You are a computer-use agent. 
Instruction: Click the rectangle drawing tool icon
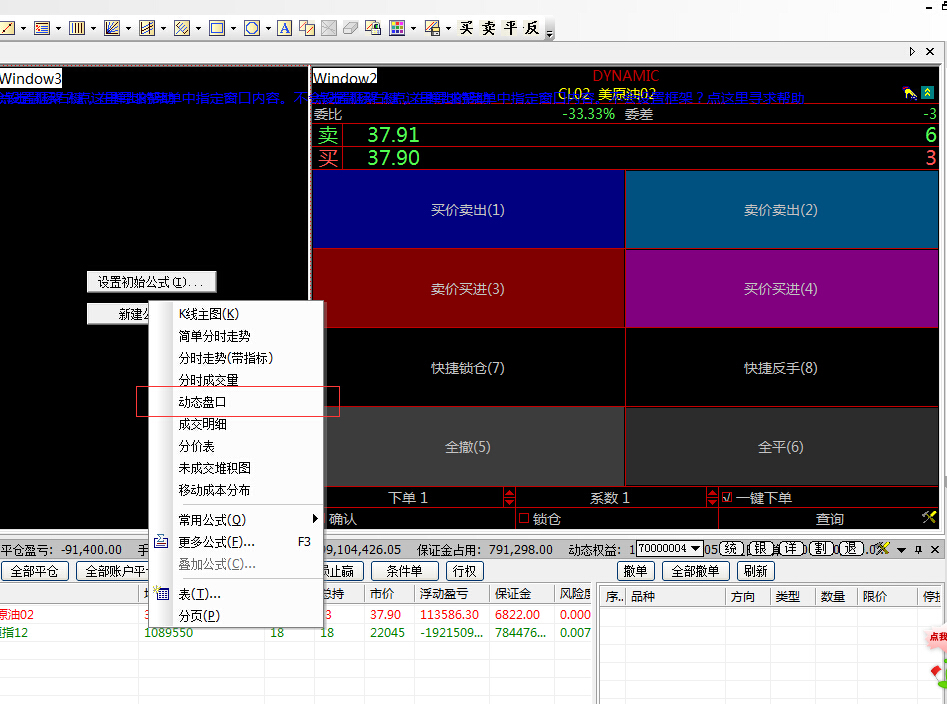point(215,28)
